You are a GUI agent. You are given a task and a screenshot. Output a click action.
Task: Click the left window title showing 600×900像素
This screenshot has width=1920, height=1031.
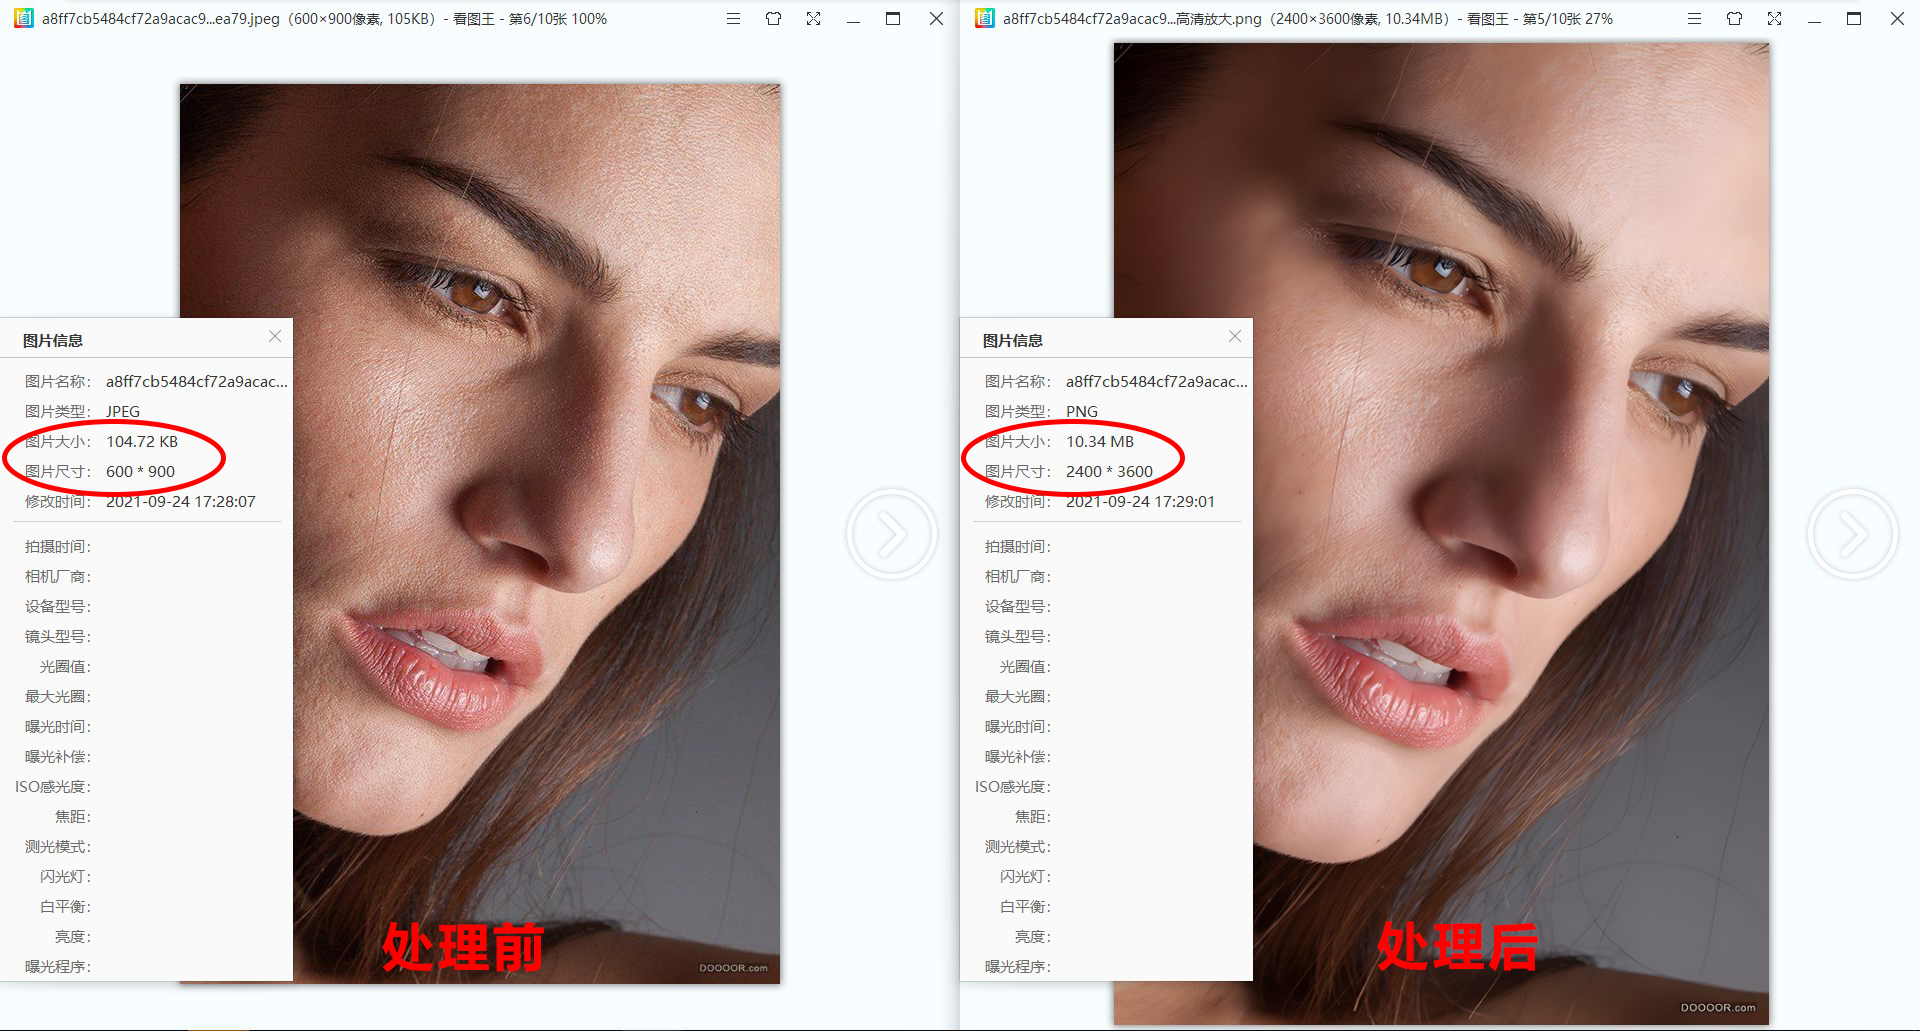[324, 19]
